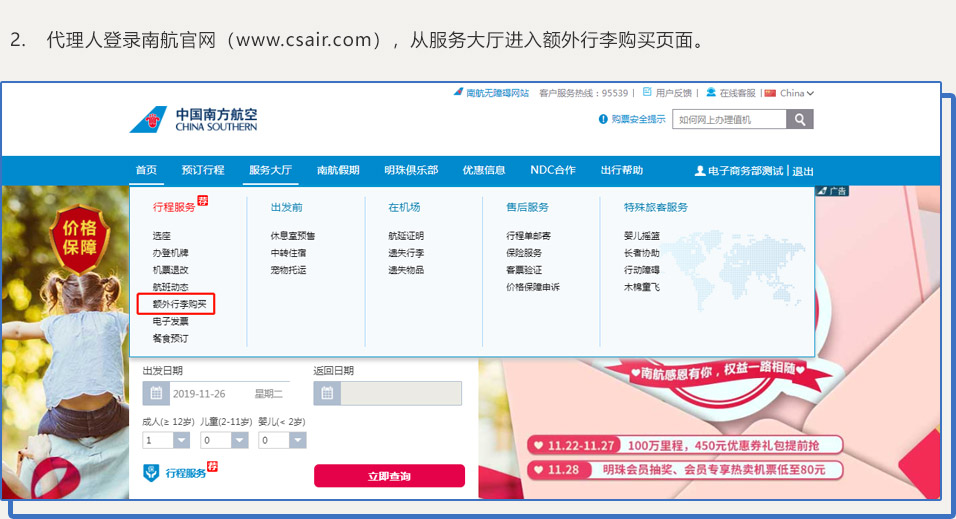This screenshot has height=519, width=956.
Task: Click the 退出 logout link
Action: point(803,171)
